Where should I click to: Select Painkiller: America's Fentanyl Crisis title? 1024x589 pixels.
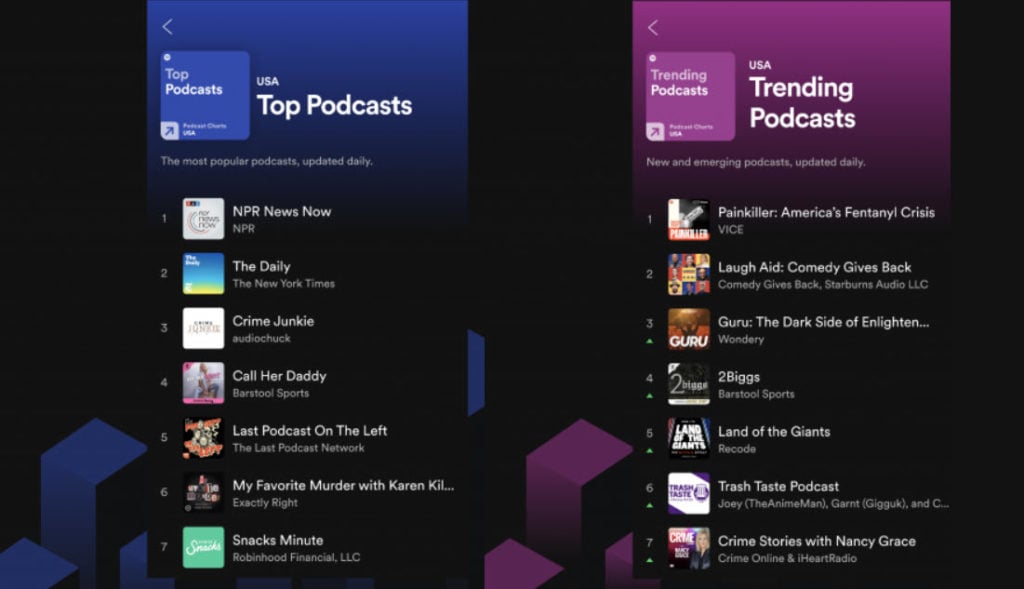[826, 213]
